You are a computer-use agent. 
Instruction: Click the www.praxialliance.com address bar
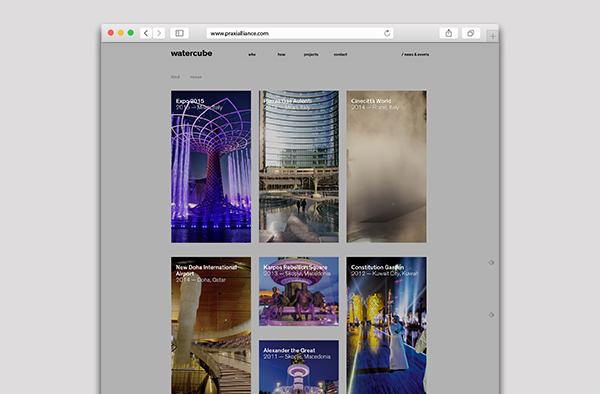pos(300,33)
